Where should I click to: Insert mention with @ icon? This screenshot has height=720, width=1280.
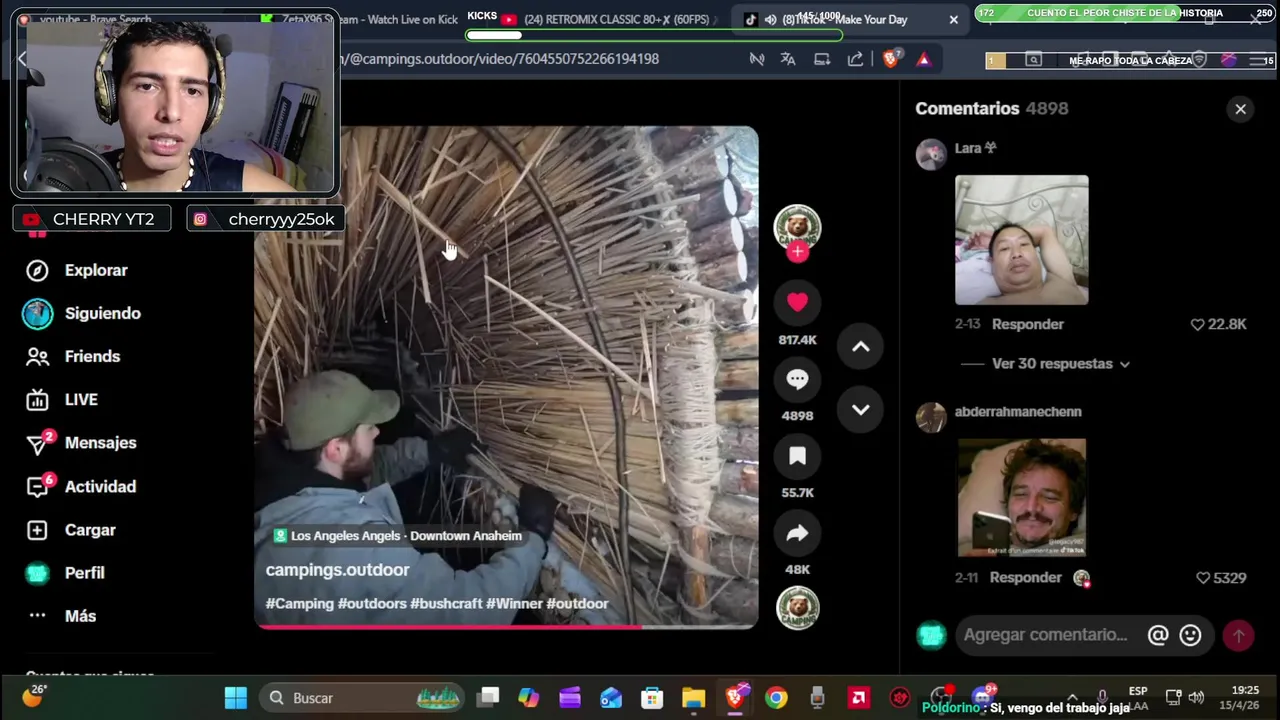[x=1158, y=635]
